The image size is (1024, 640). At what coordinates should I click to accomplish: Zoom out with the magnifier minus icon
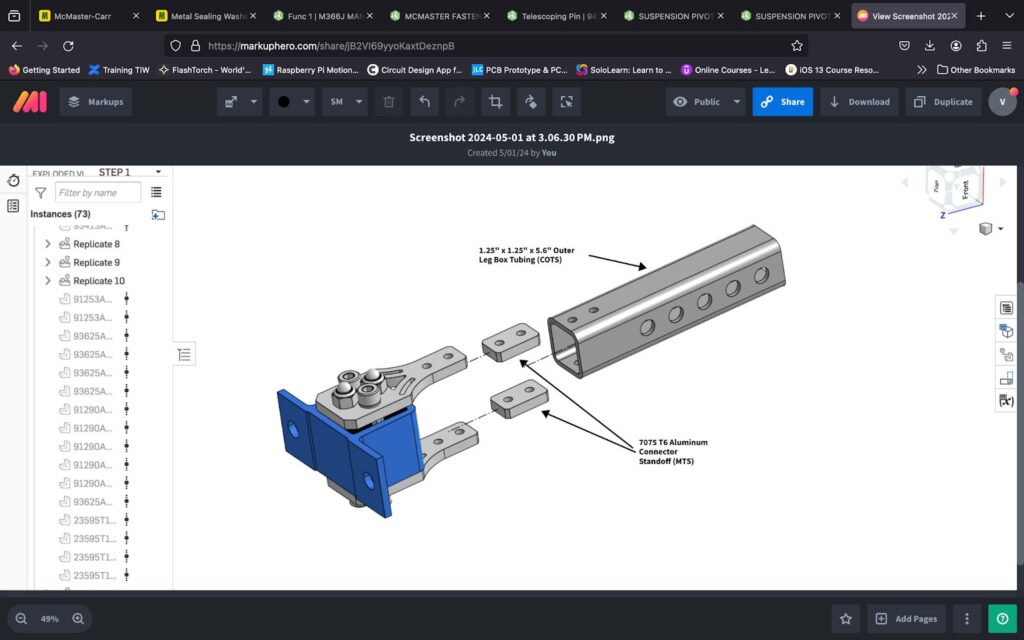(x=21, y=618)
